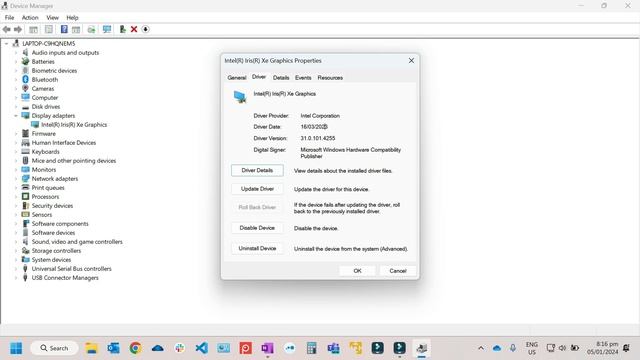Open Windows Start menu
640x360 pixels.
pos(16,348)
